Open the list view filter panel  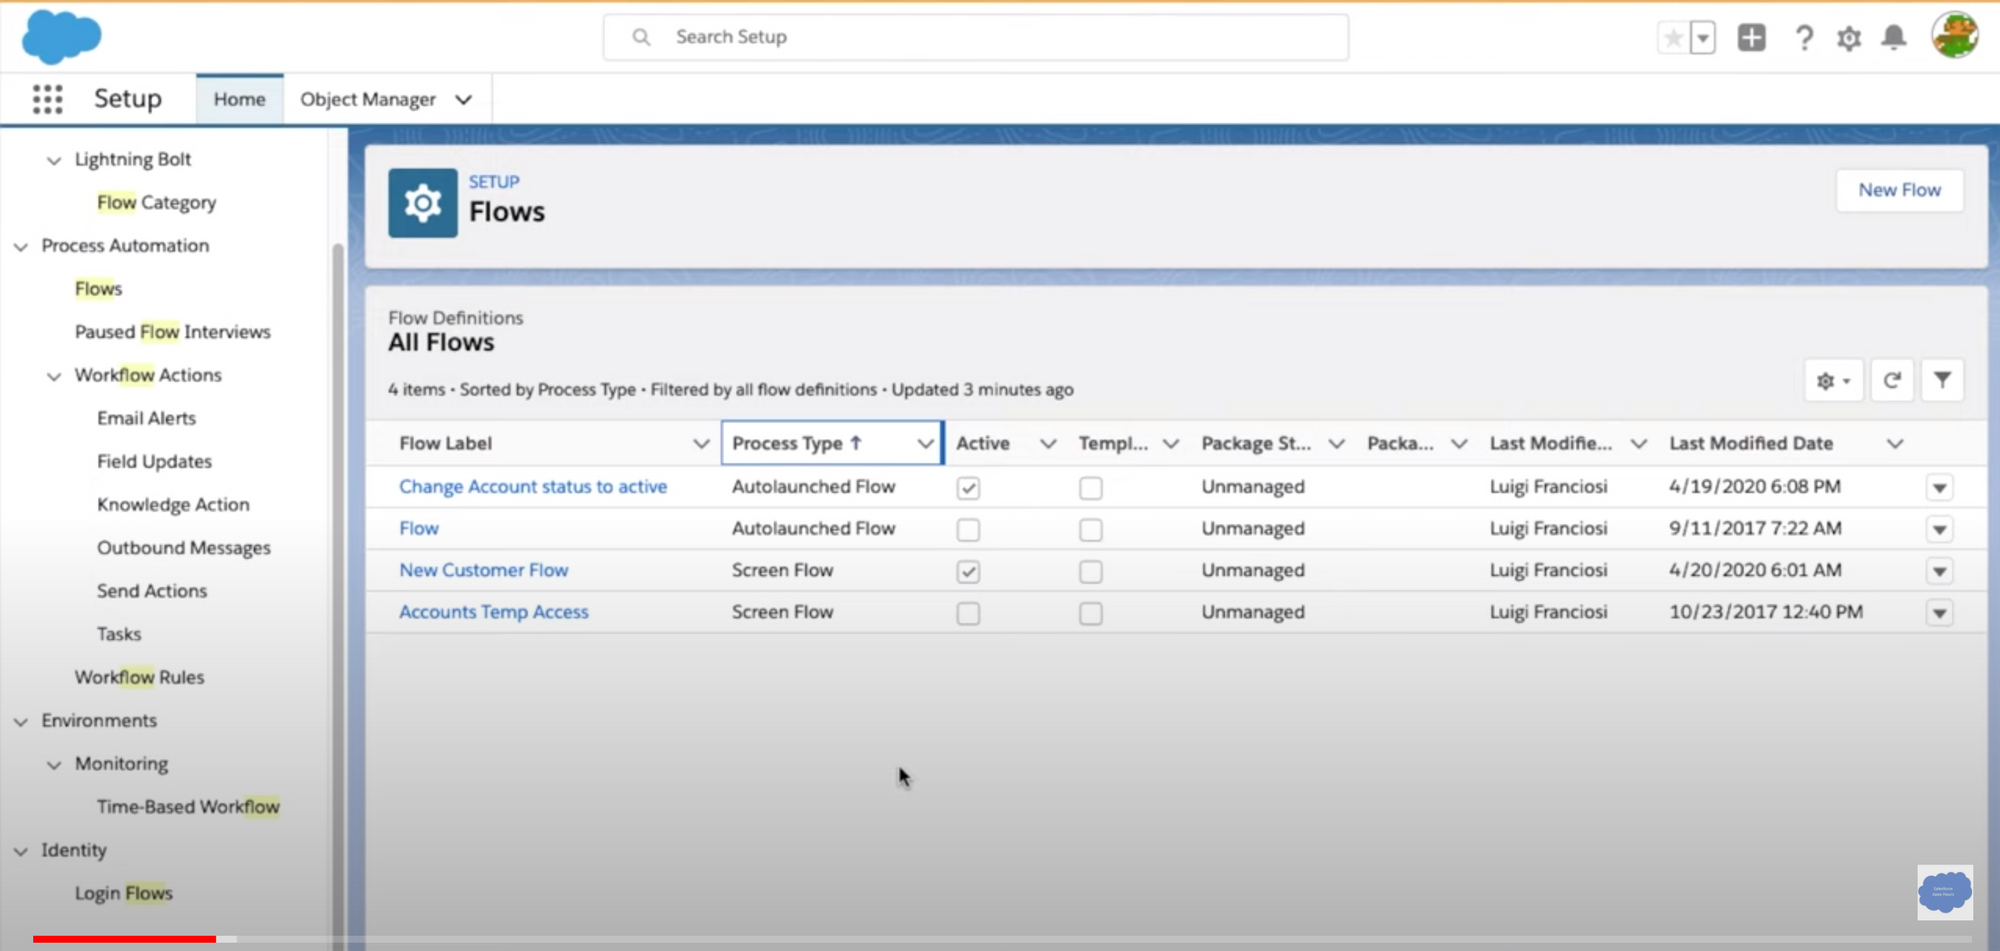coord(1942,380)
